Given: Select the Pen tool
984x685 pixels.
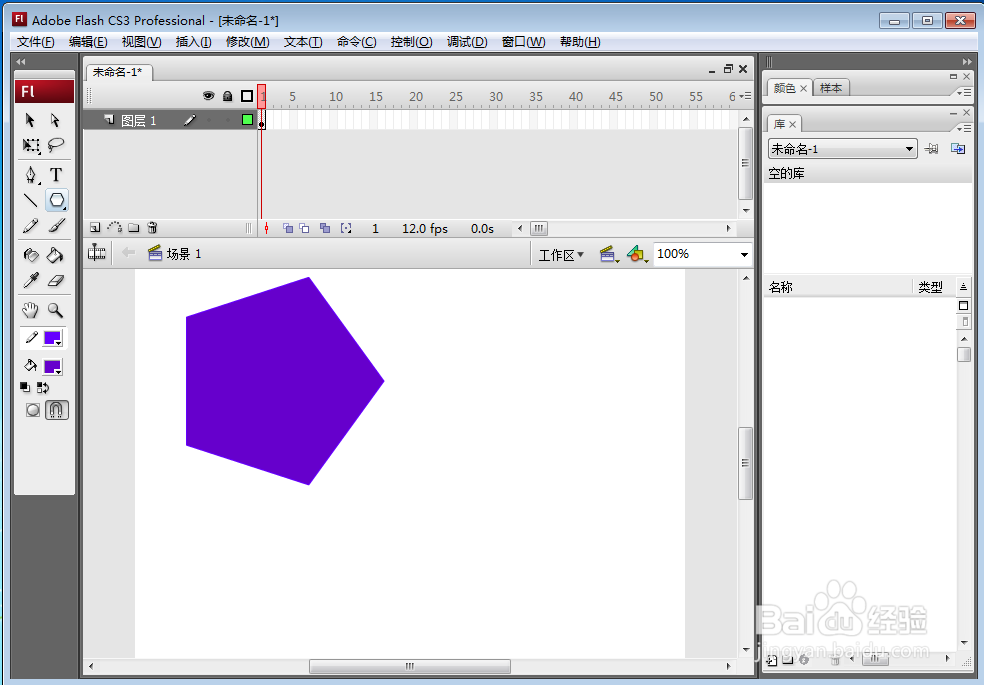Looking at the screenshot, I should pos(30,174).
